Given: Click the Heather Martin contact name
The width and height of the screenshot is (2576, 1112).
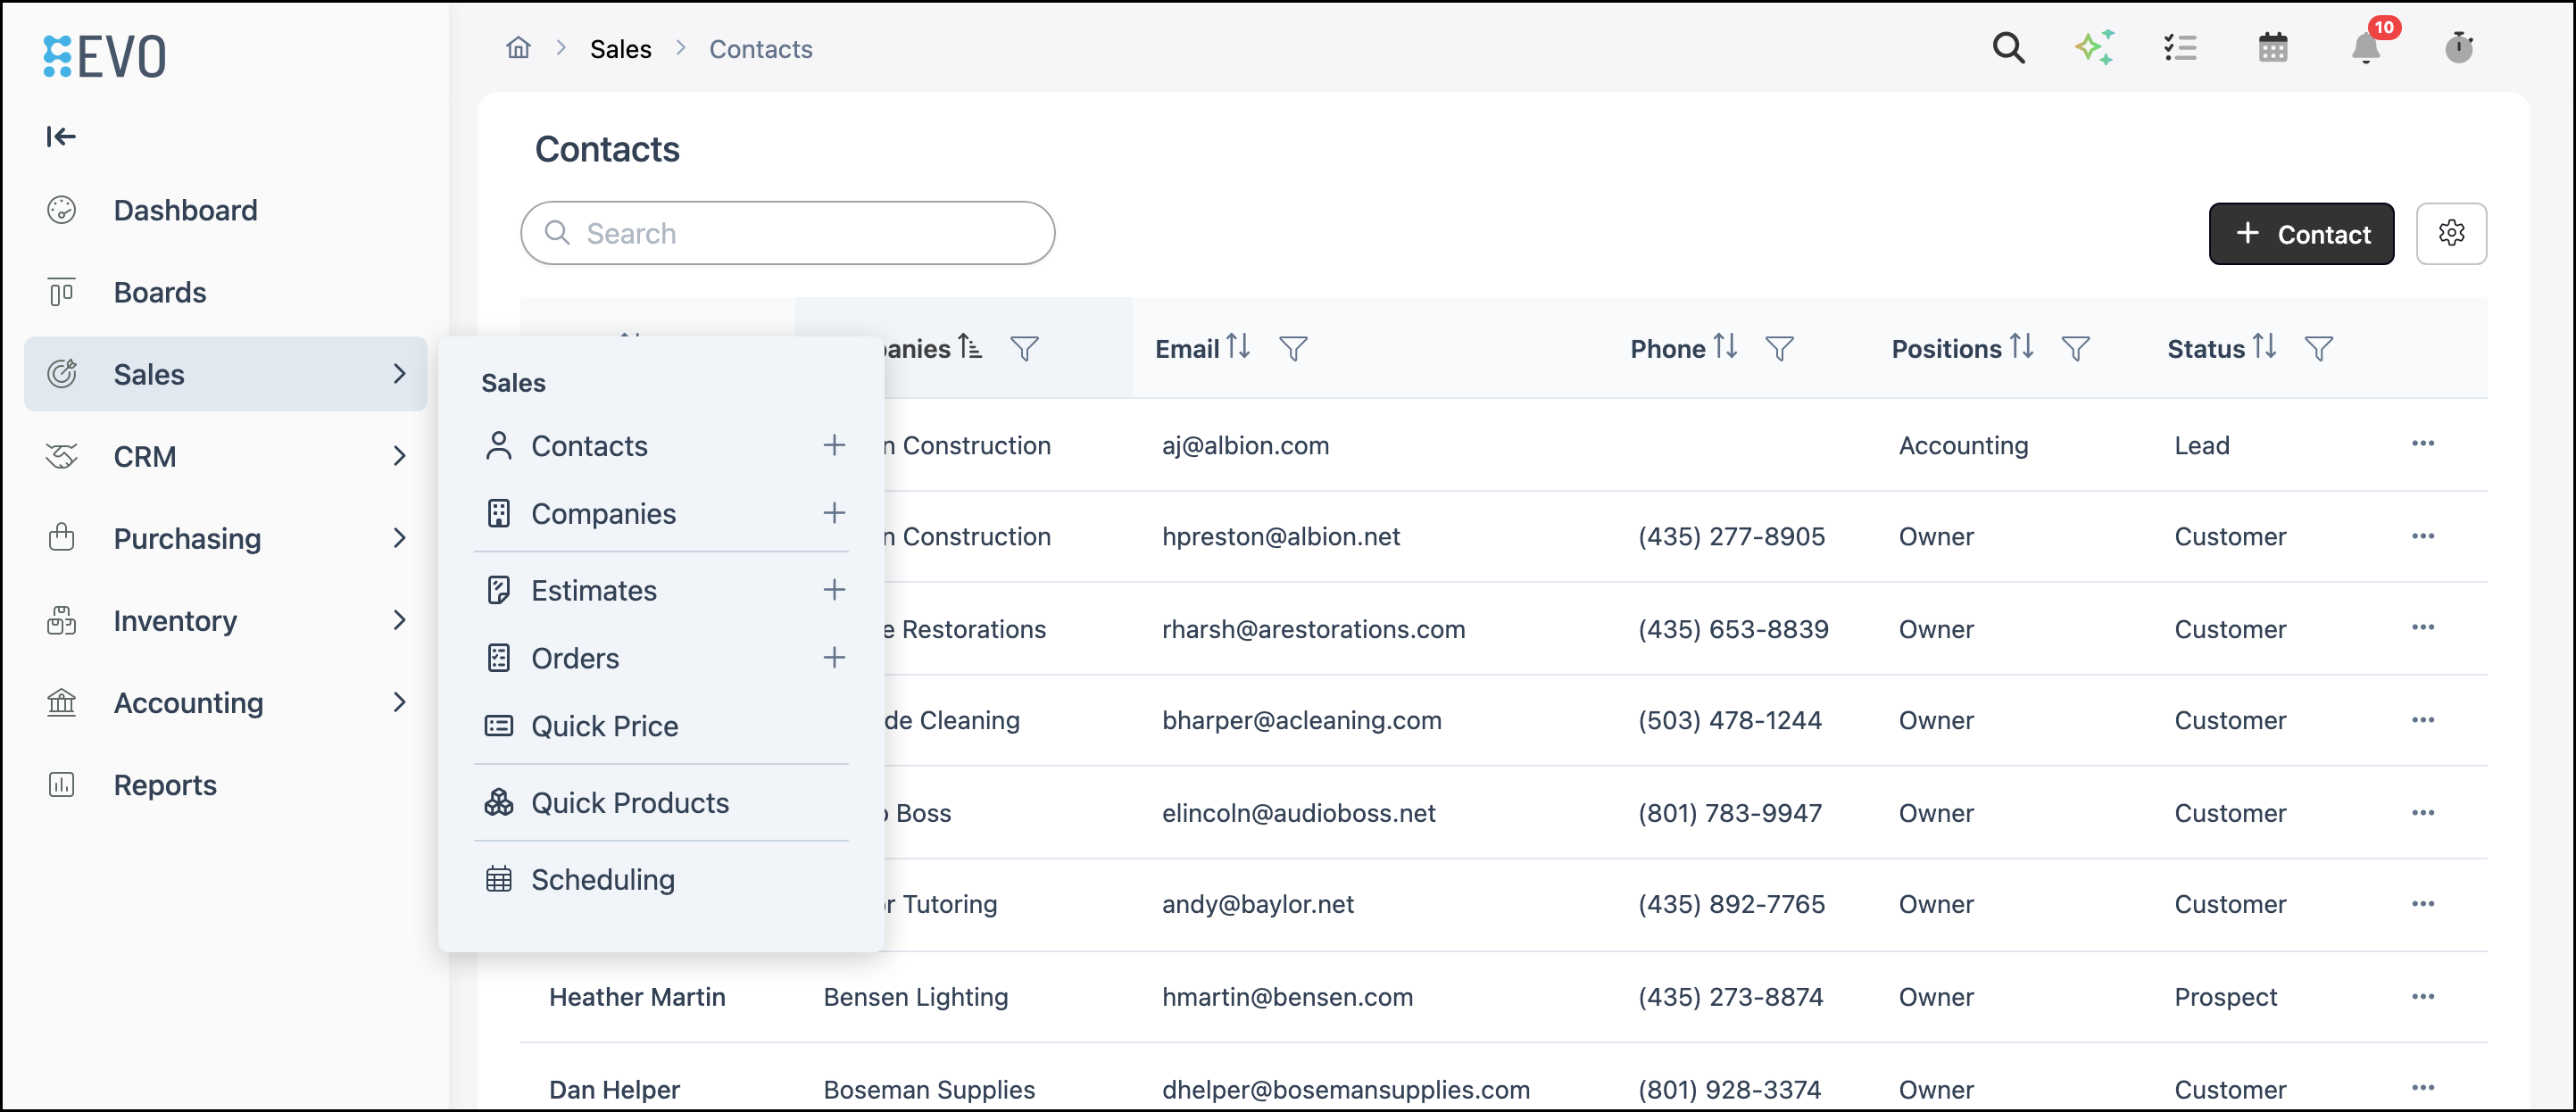Looking at the screenshot, I should 637,996.
